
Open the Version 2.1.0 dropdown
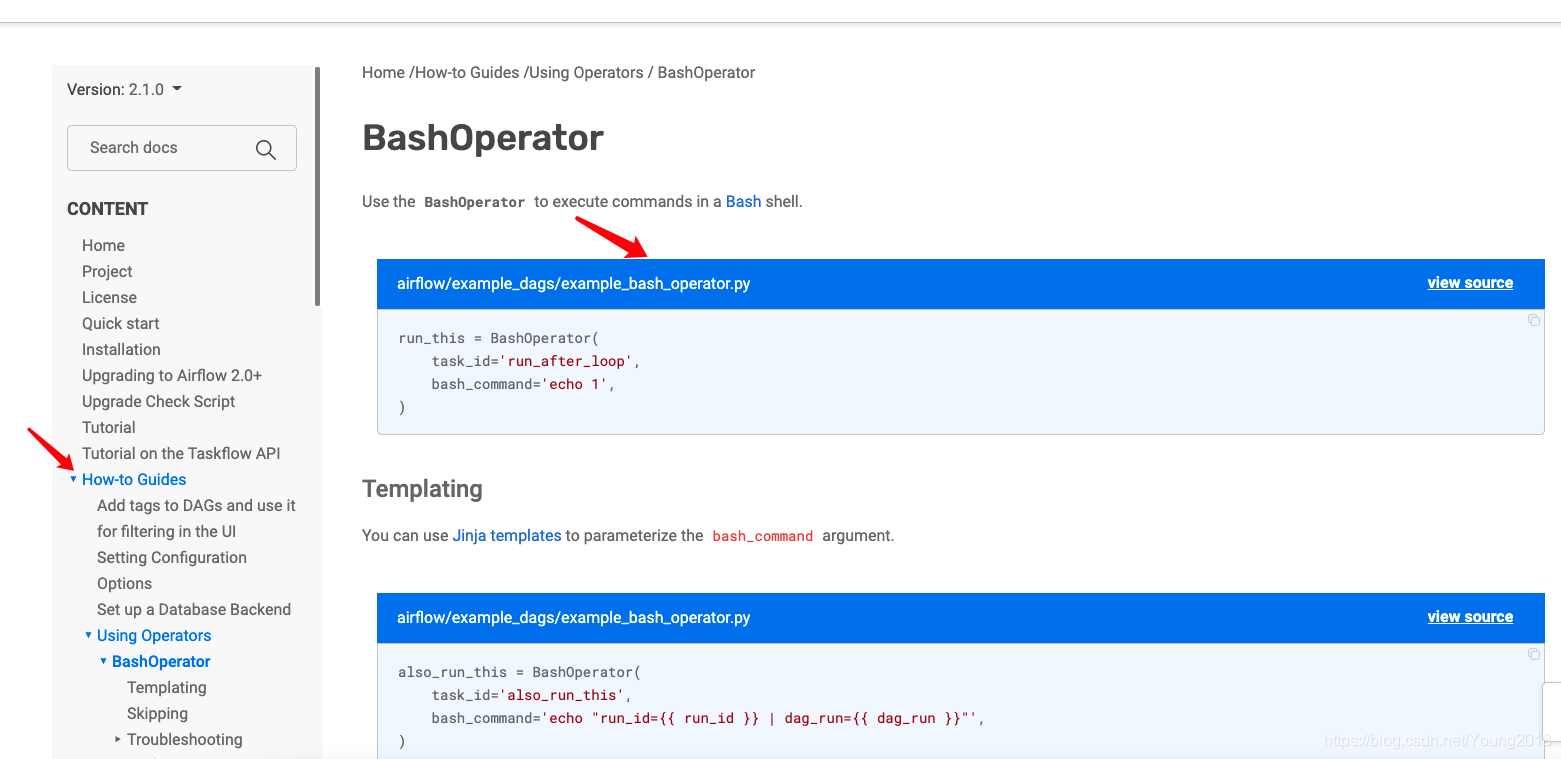tap(124, 89)
